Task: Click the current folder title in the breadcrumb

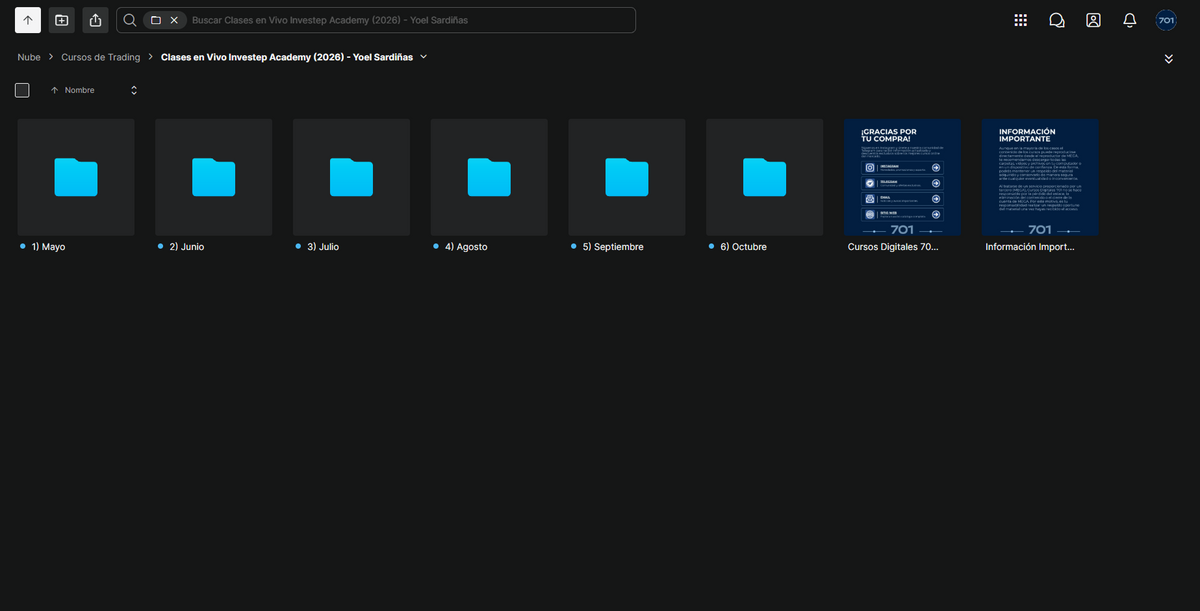Action: [x=287, y=57]
